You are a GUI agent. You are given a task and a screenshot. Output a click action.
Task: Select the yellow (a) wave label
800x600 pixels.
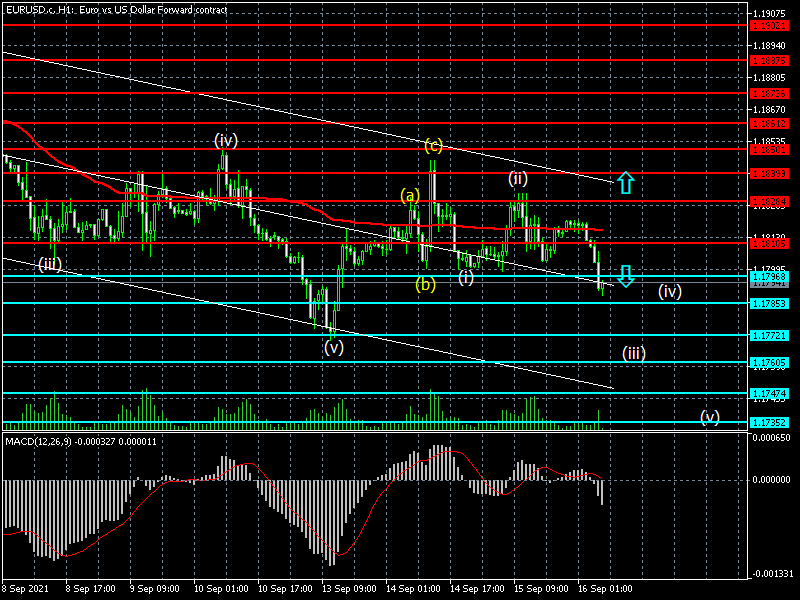click(410, 195)
